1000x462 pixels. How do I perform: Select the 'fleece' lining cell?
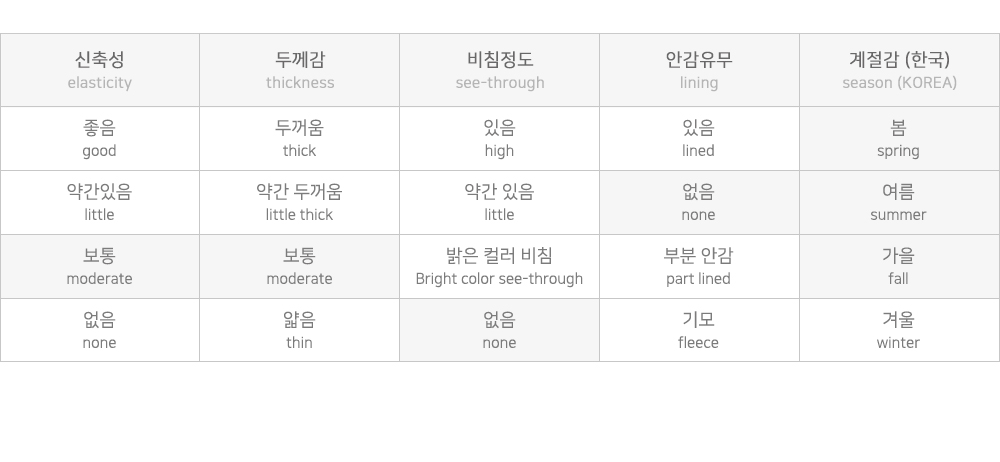pos(699,331)
